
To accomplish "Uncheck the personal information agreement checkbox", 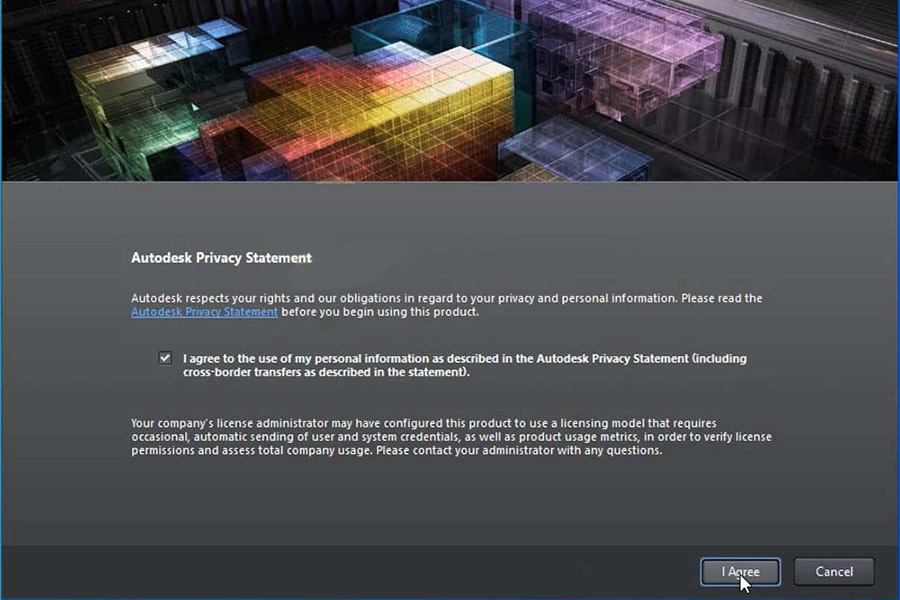I will tap(165, 358).
